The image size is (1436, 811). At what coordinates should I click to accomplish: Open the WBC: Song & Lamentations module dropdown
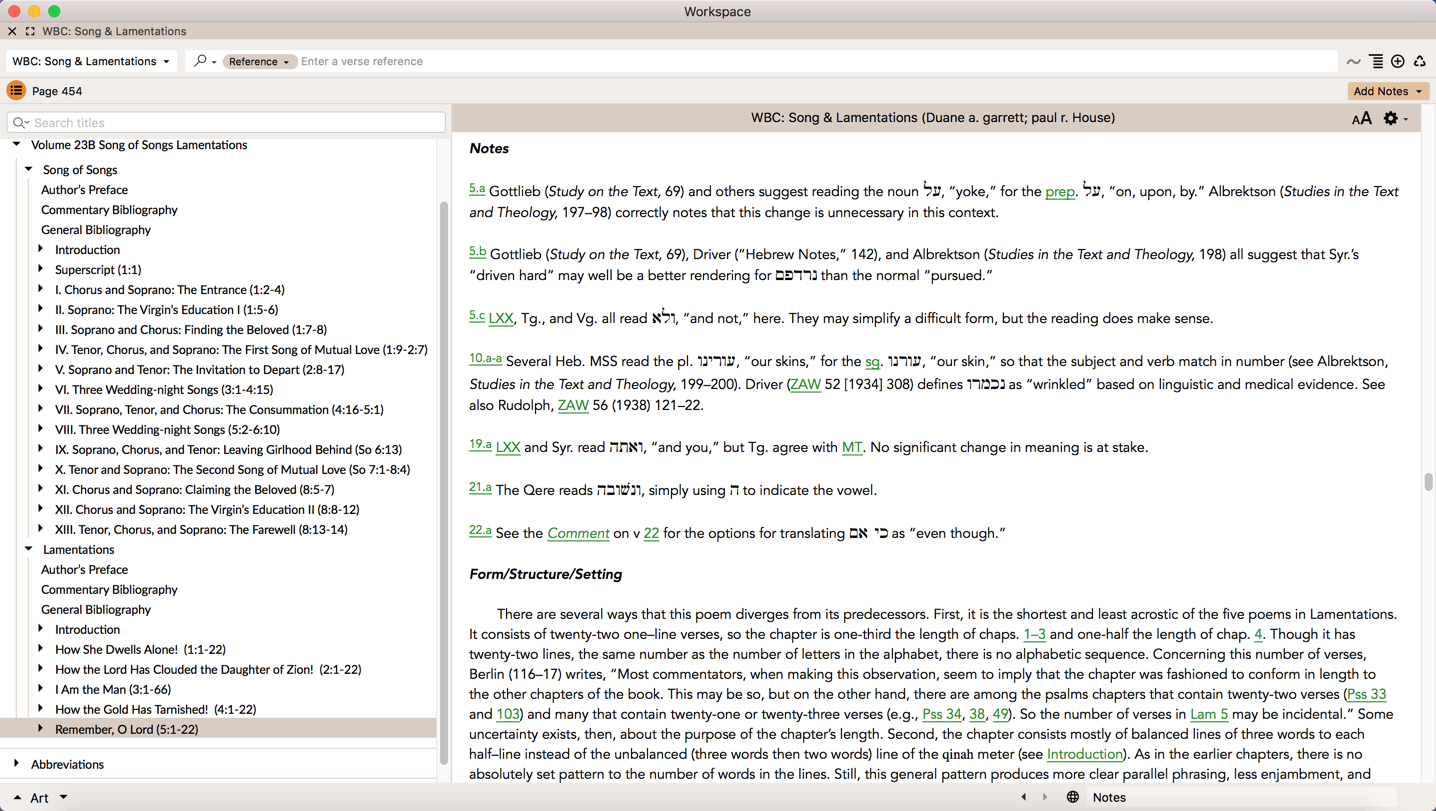click(91, 61)
